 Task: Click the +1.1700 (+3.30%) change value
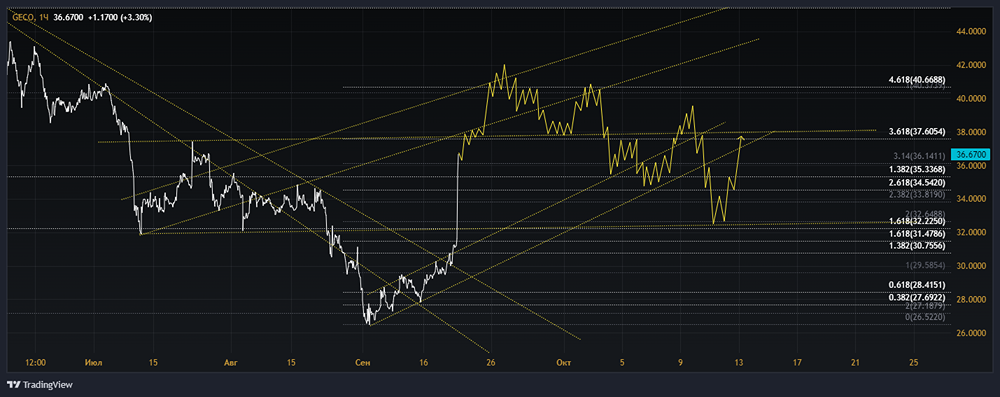pyautogui.click(x=120, y=18)
